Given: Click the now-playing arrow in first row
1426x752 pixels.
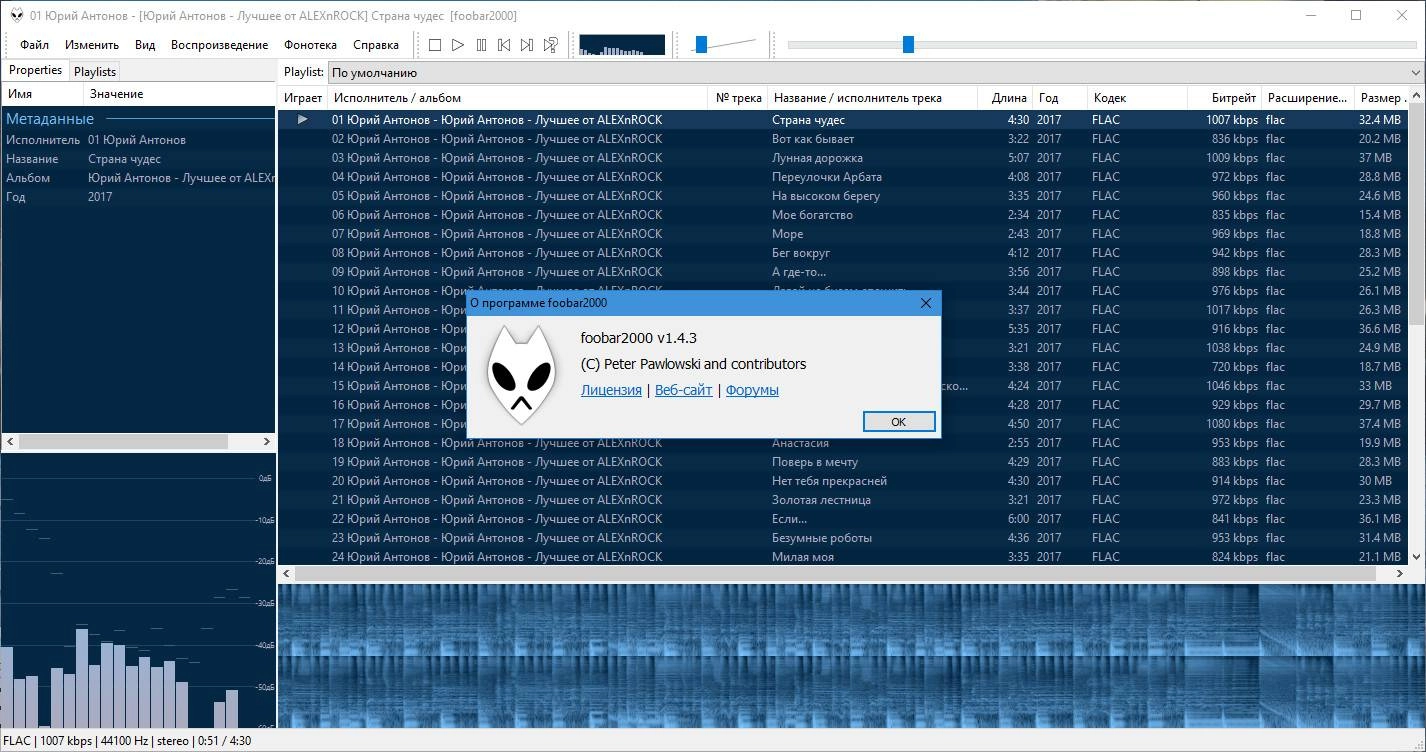Looking at the screenshot, I should pos(303,119).
